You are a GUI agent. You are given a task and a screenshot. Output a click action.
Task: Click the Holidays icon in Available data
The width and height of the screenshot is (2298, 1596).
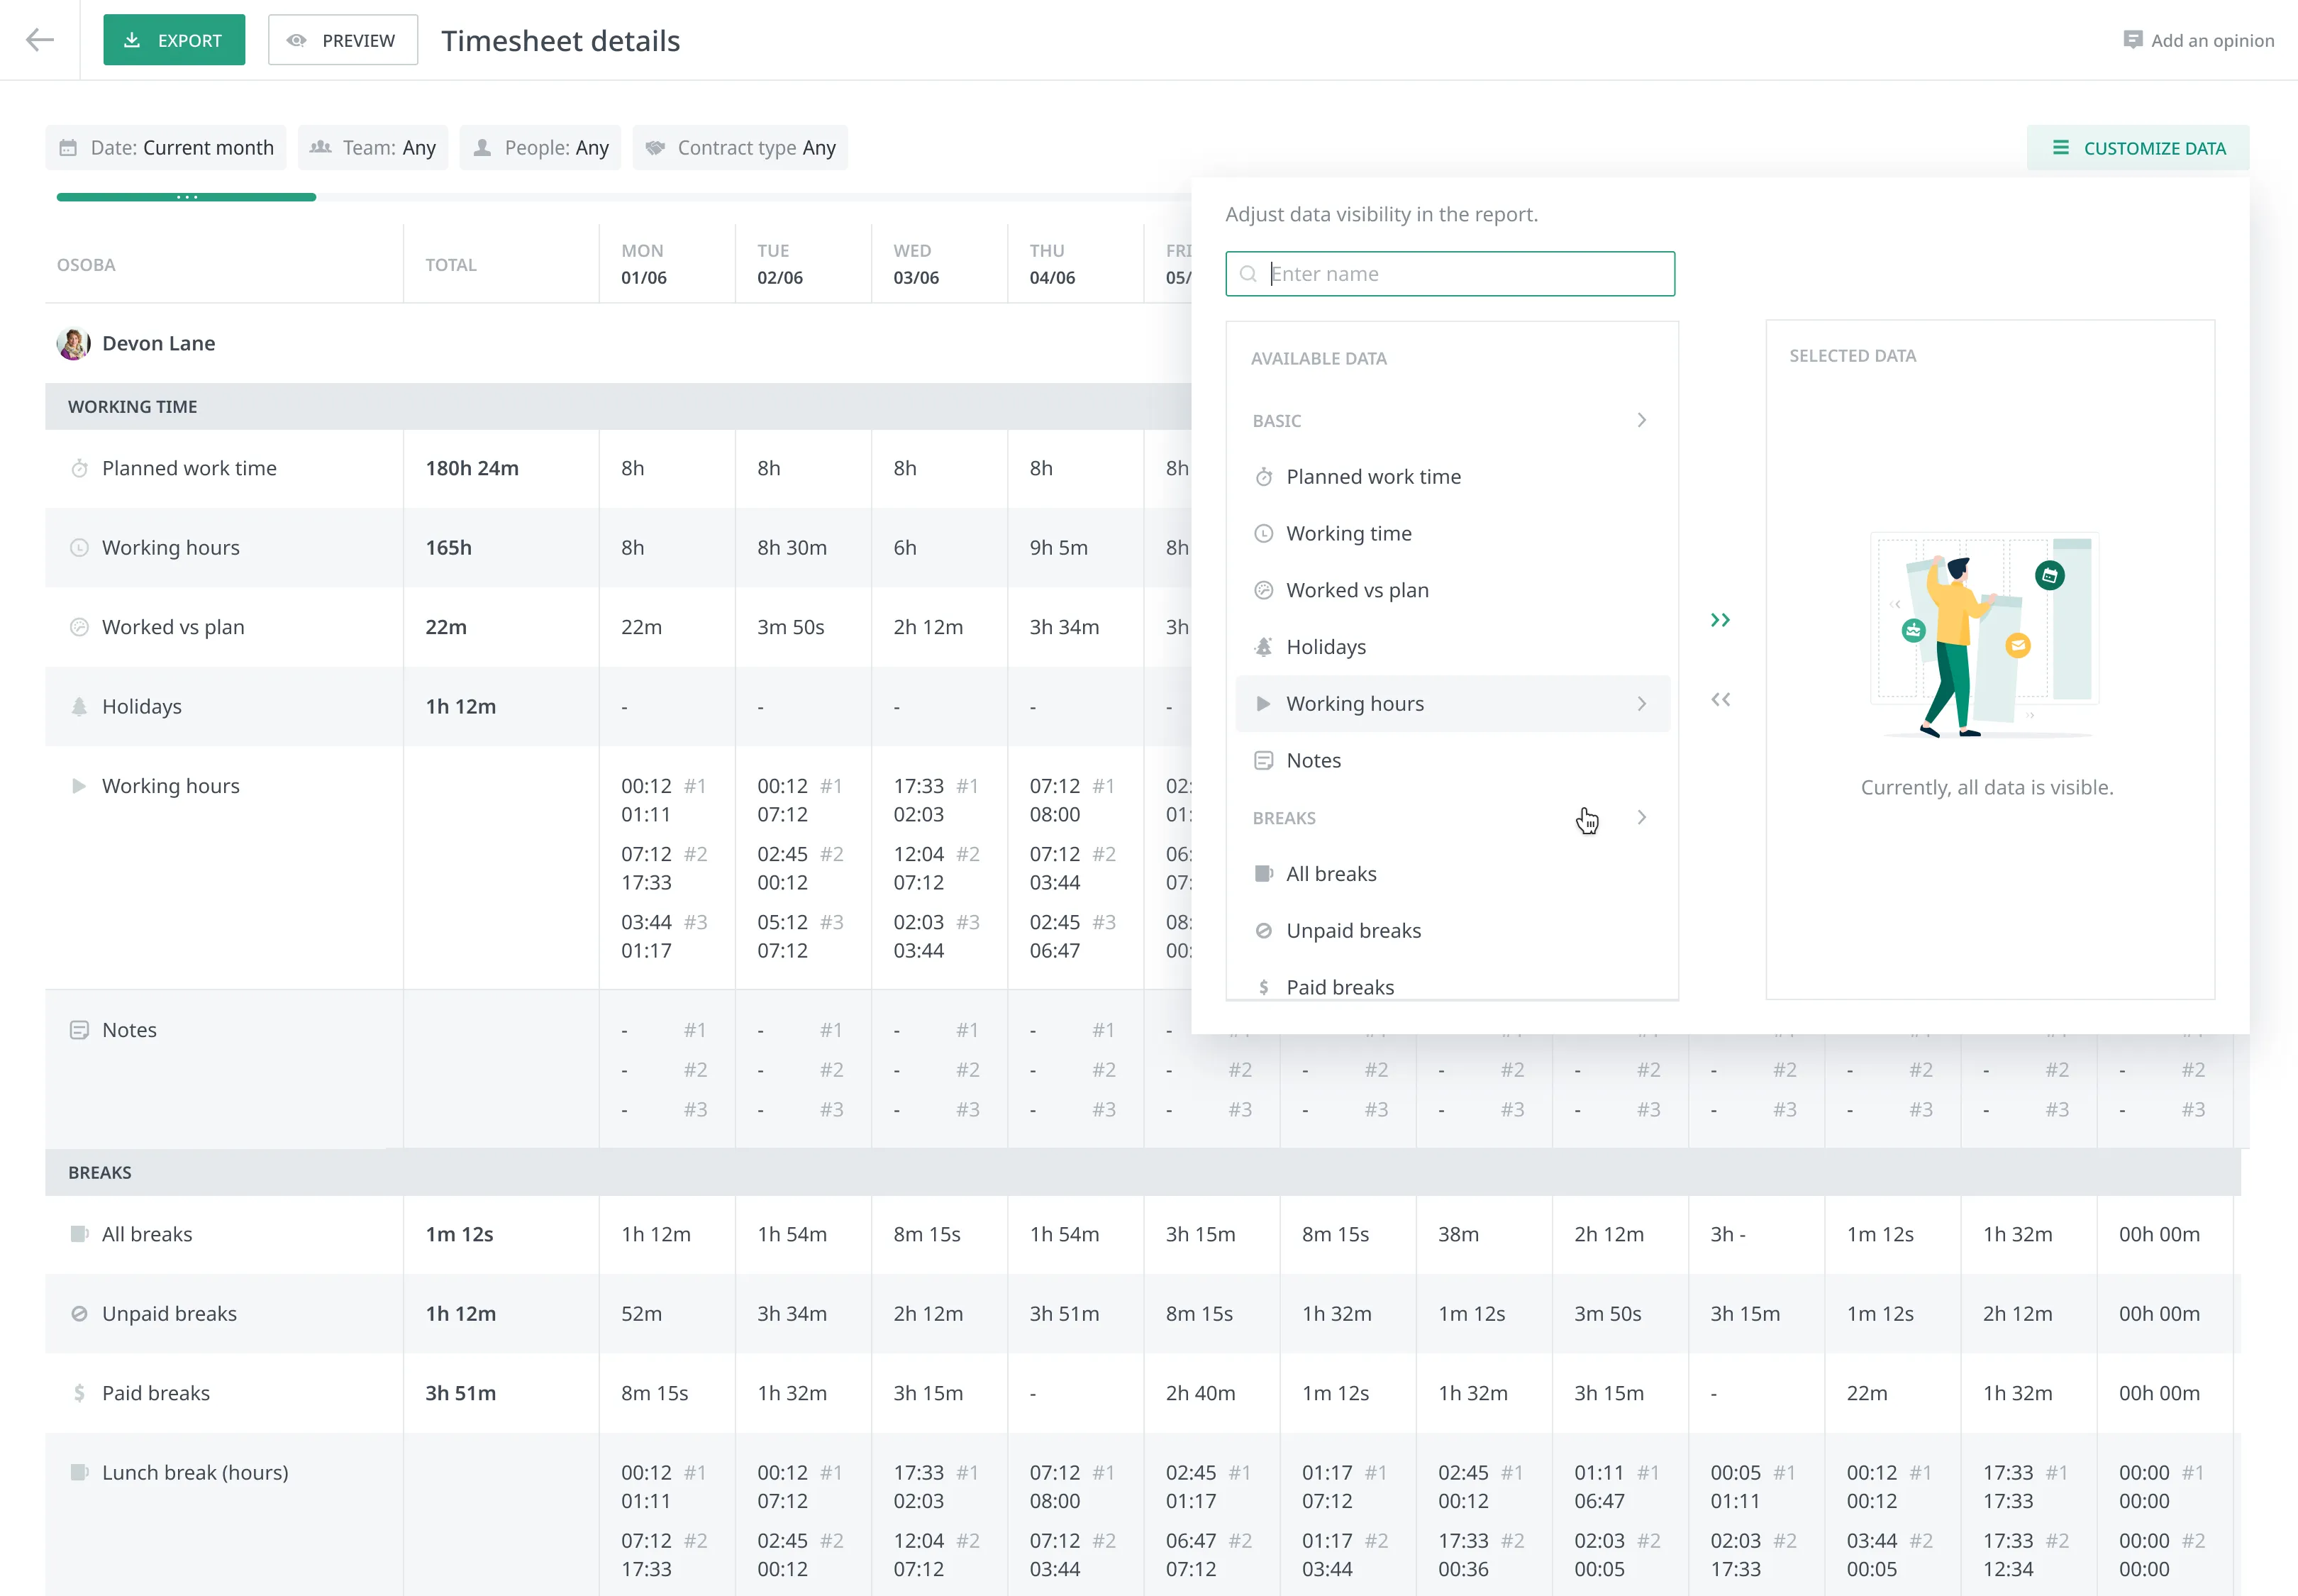coord(1263,647)
